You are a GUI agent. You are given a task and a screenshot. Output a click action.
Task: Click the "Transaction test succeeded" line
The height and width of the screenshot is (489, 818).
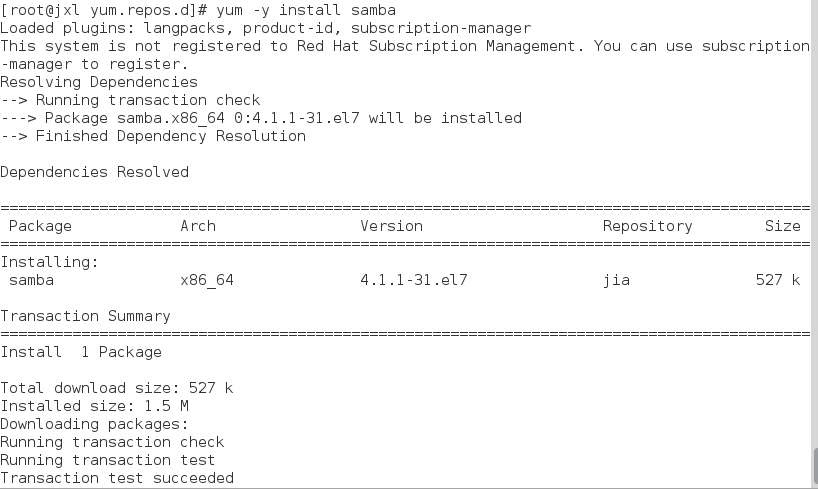pos(117,478)
